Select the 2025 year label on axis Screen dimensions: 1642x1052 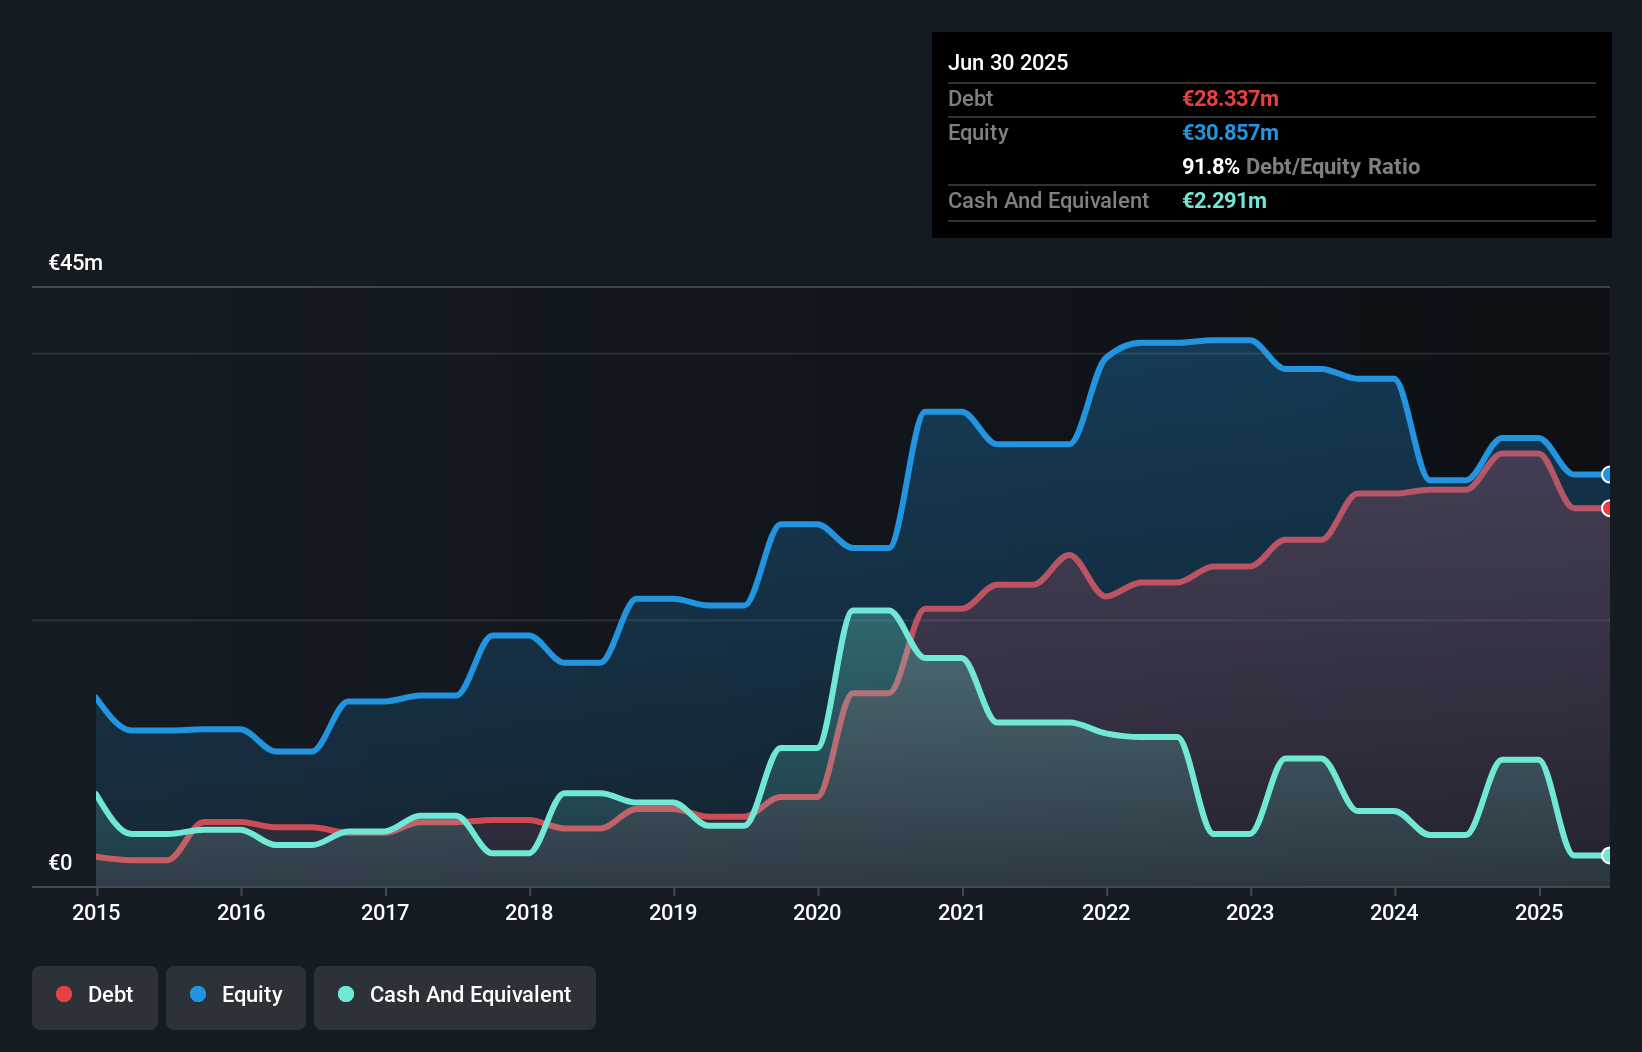click(x=1540, y=913)
